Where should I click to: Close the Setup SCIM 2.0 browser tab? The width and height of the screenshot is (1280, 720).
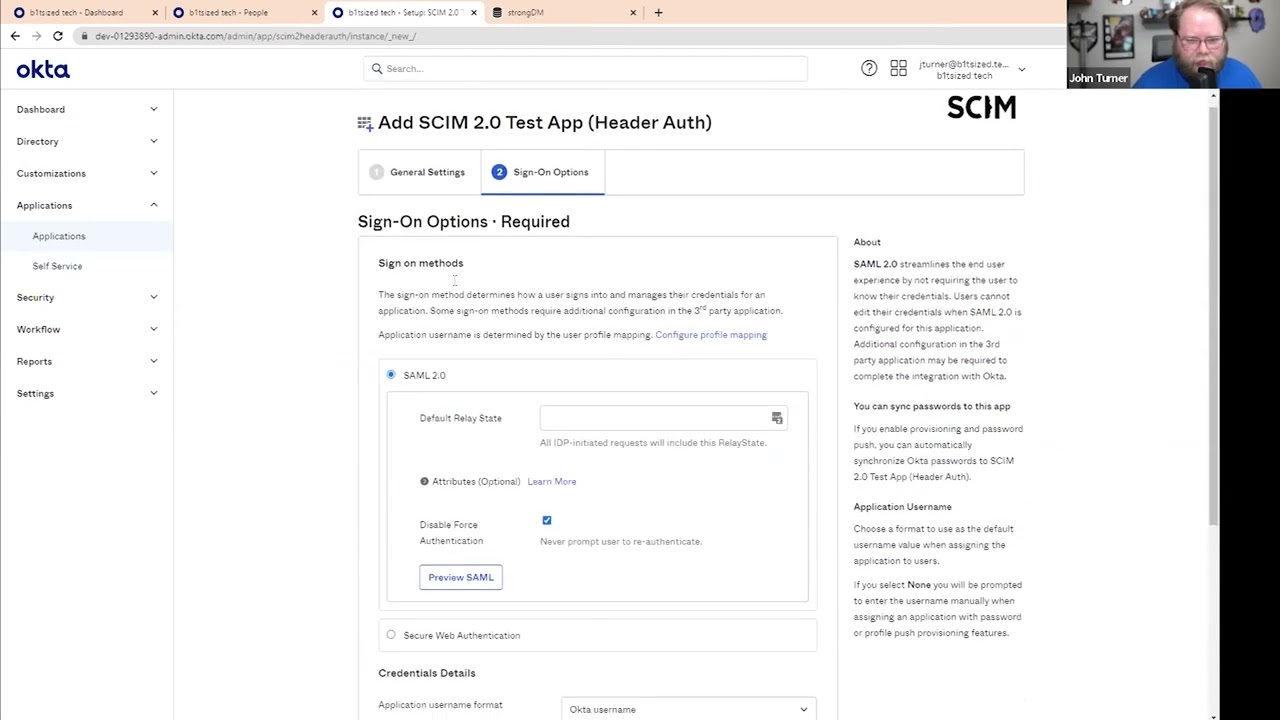tap(474, 13)
